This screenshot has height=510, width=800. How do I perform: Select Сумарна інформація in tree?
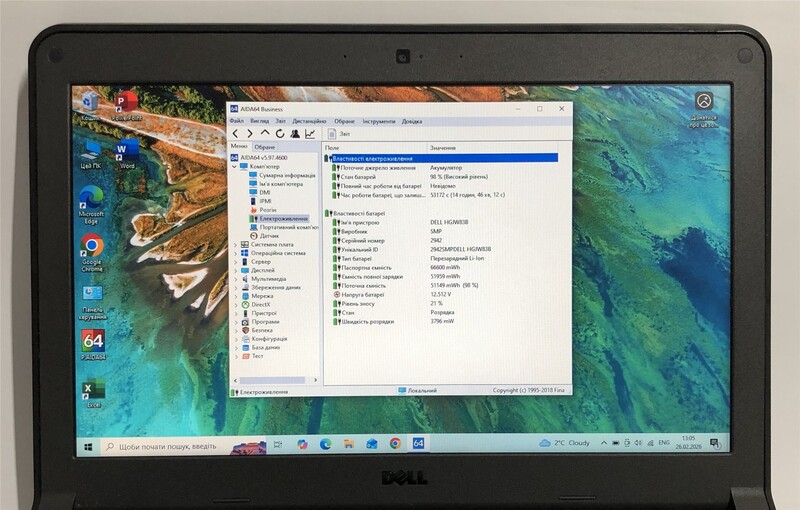tap(282, 175)
